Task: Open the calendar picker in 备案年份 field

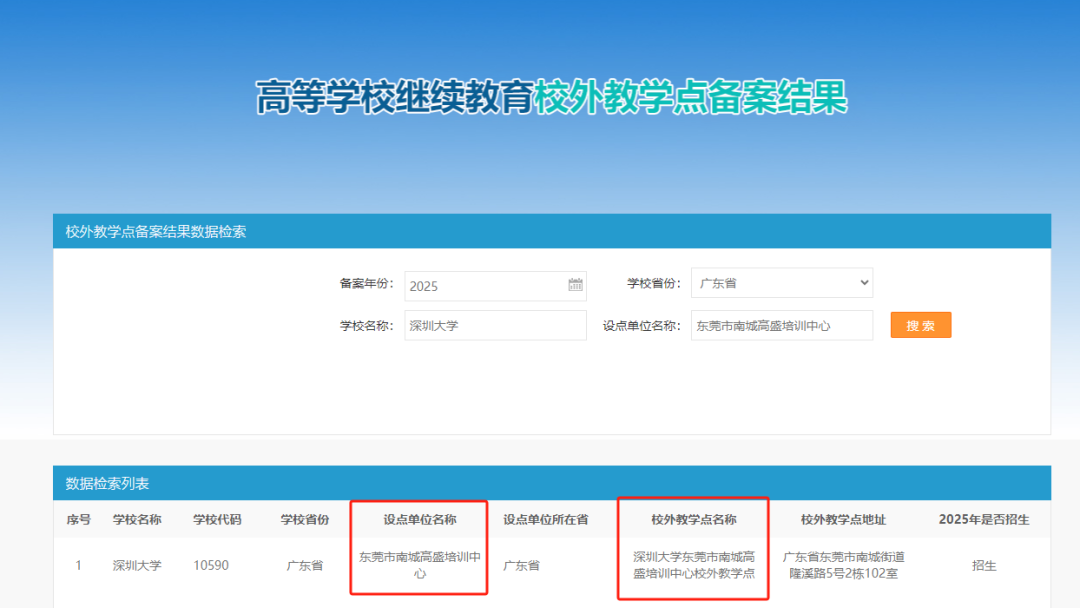Action: 575,285
